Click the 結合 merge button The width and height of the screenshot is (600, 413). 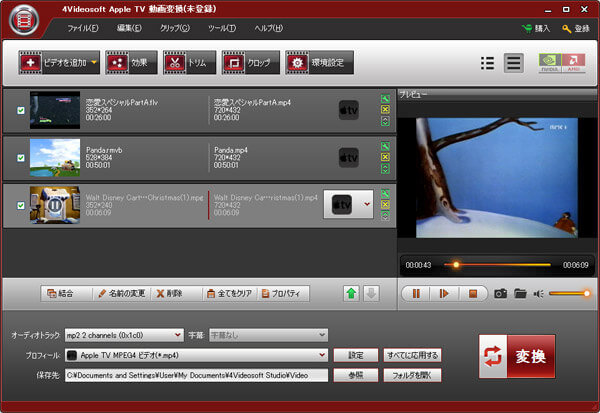pos(65,294)
